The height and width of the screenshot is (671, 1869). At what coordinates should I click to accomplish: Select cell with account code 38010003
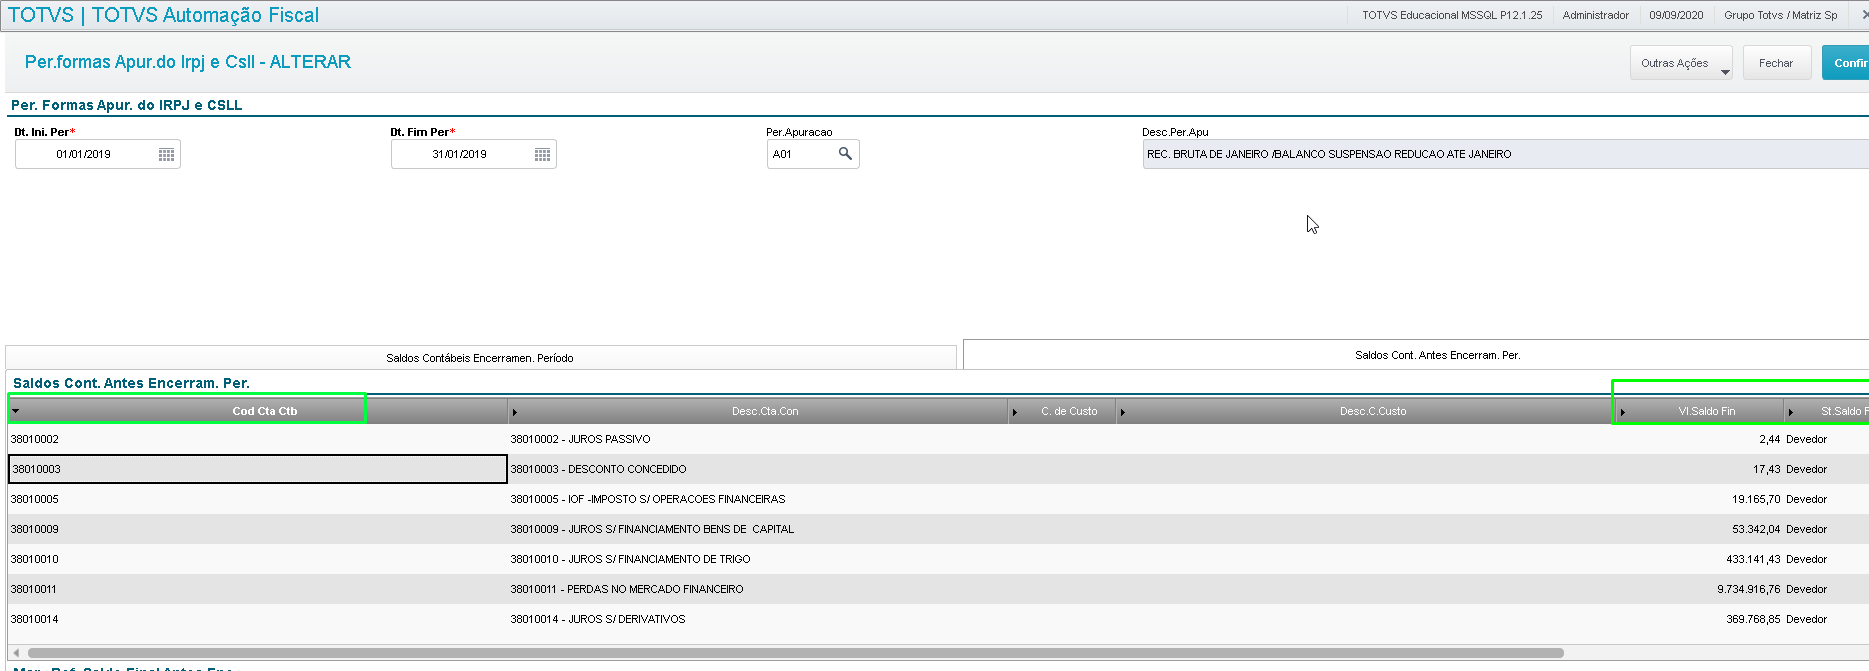258,469
